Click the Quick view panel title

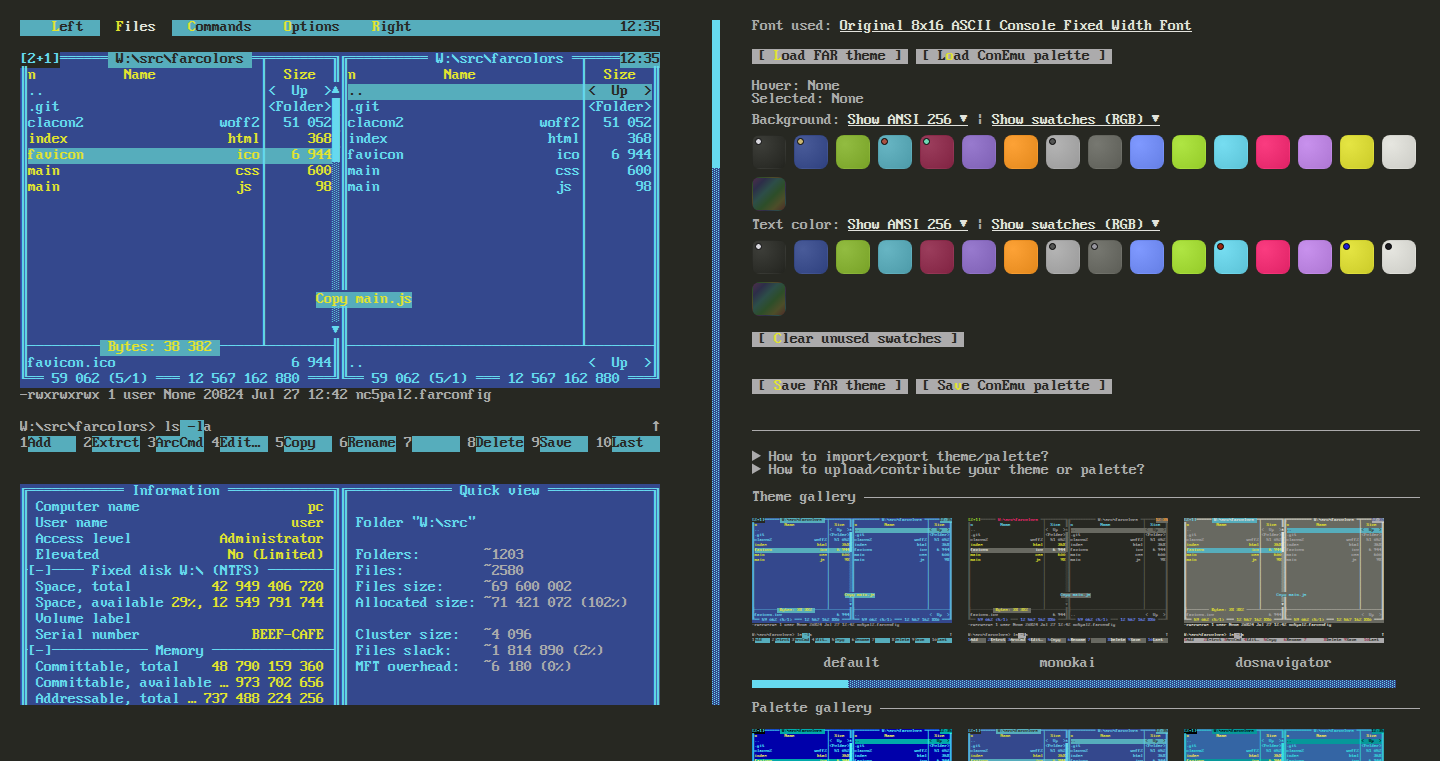pos(500,491)
